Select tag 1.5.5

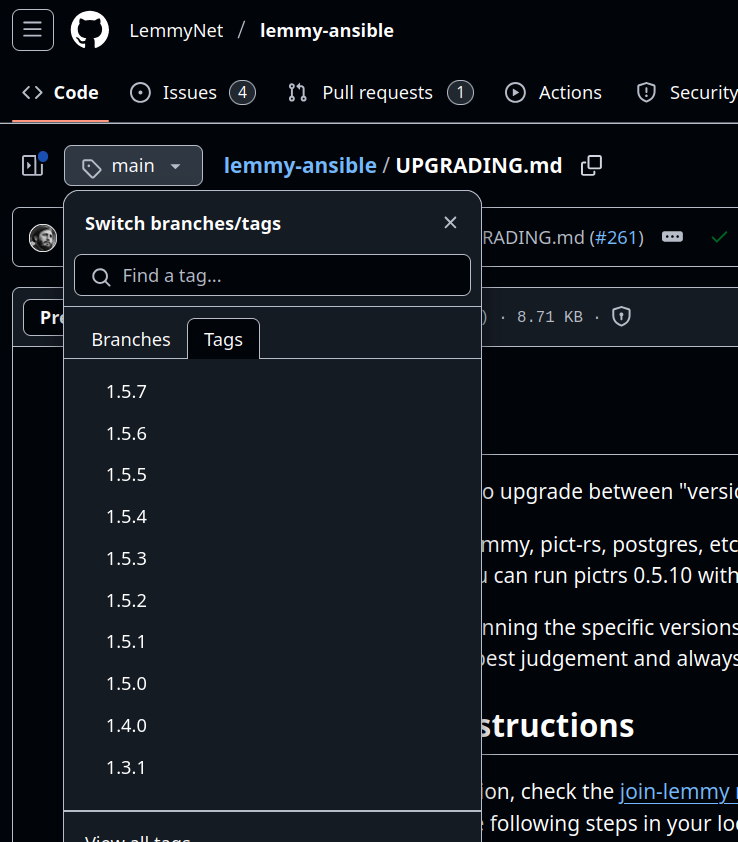272,475
